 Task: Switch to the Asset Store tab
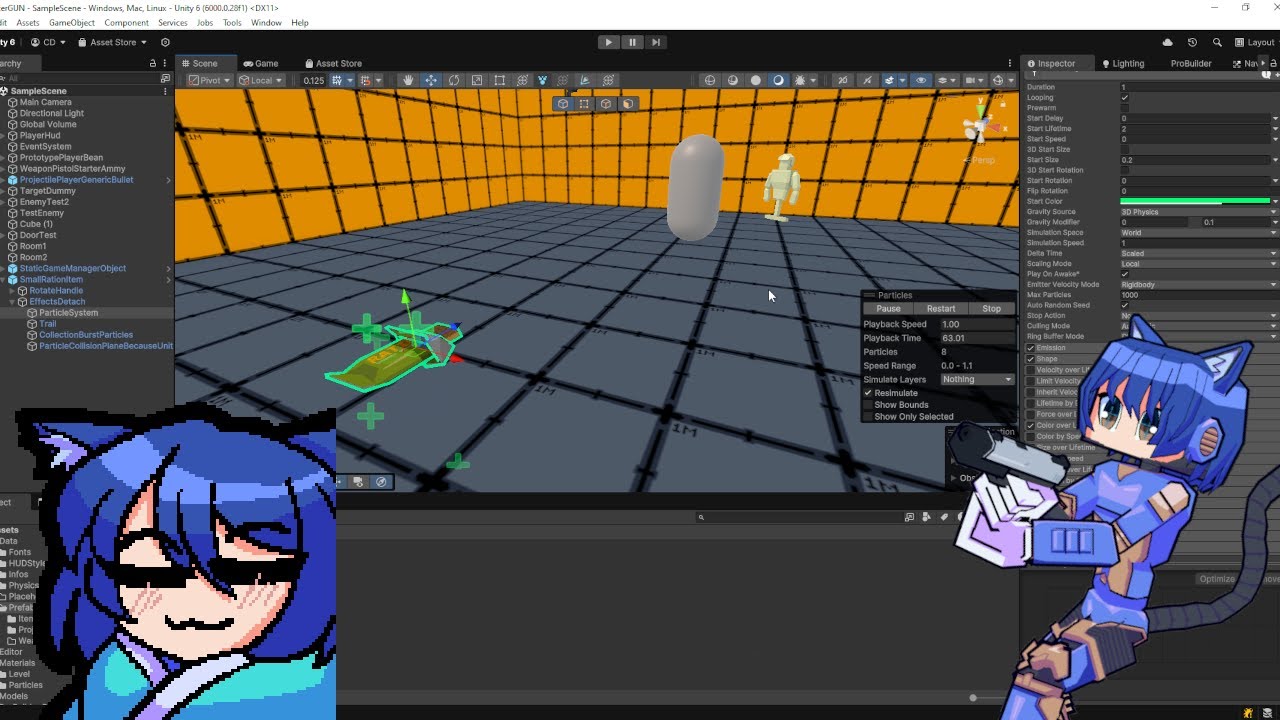[x=333, y=63]
